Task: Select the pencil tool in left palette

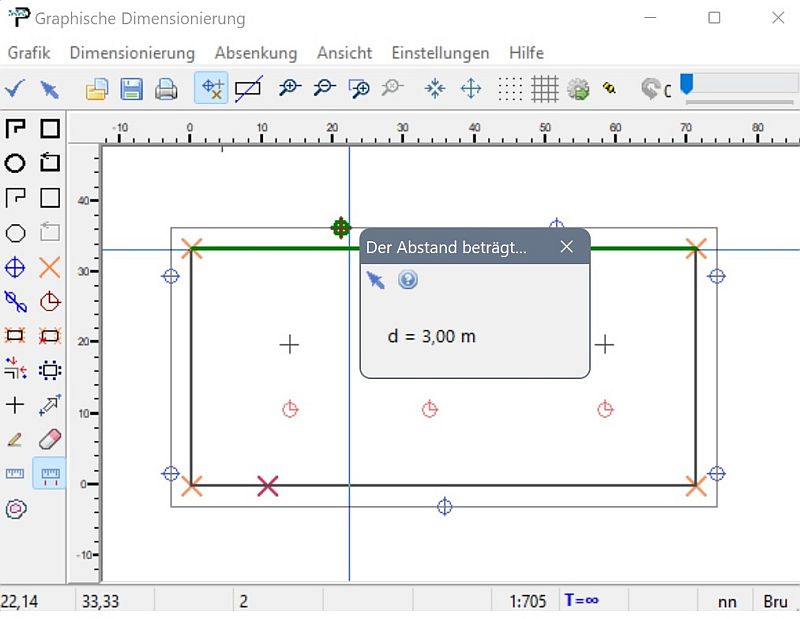Action: tap(15, 439)
